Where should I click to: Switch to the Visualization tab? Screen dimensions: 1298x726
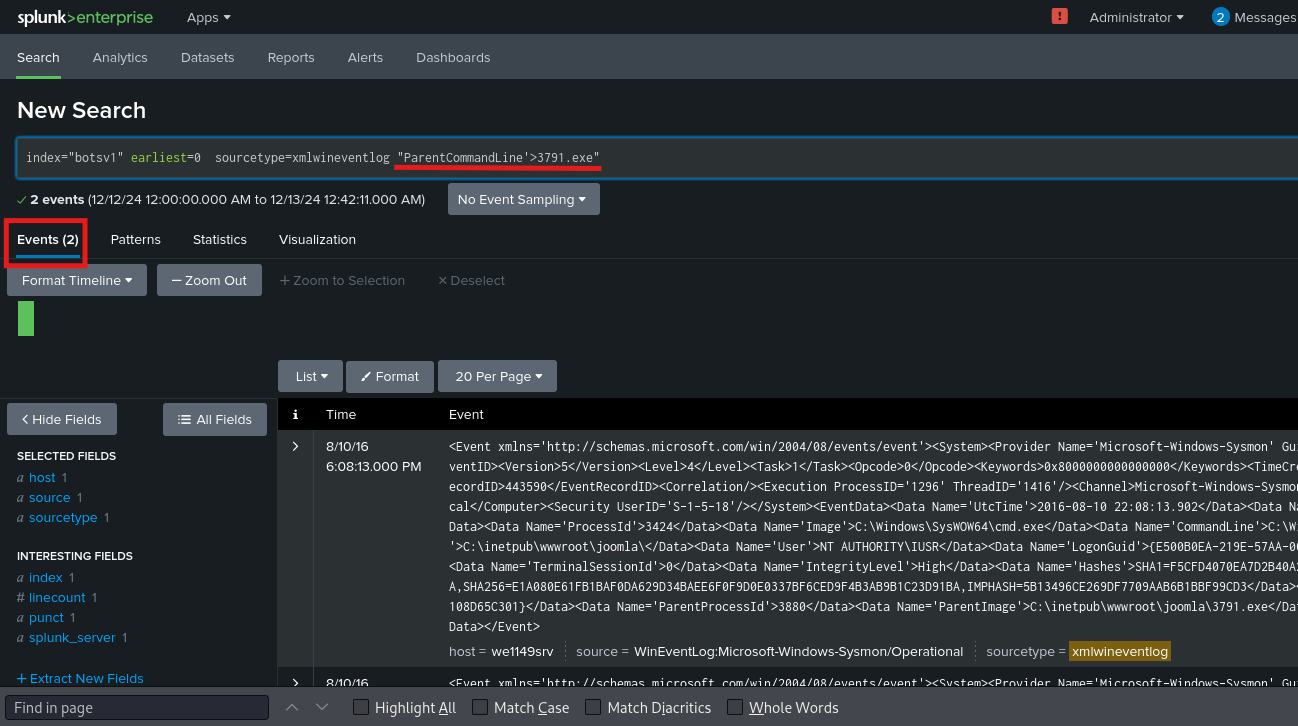pos(317,239)
